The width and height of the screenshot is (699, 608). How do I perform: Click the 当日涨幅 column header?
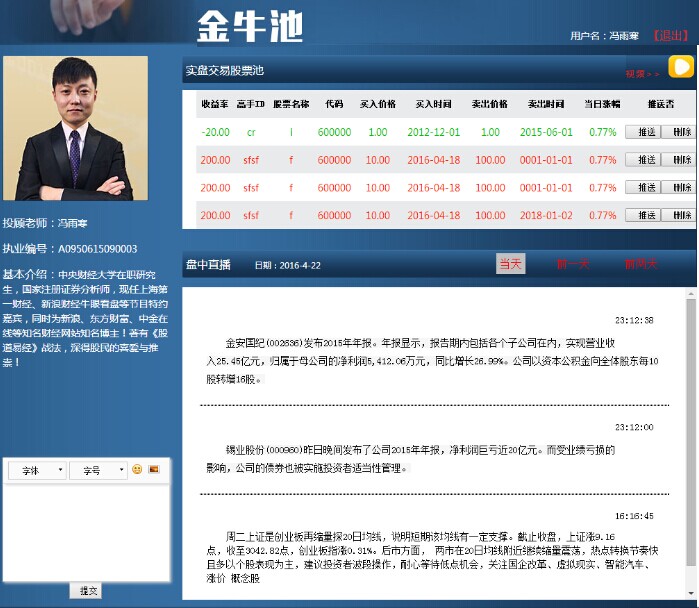[602, 104]
